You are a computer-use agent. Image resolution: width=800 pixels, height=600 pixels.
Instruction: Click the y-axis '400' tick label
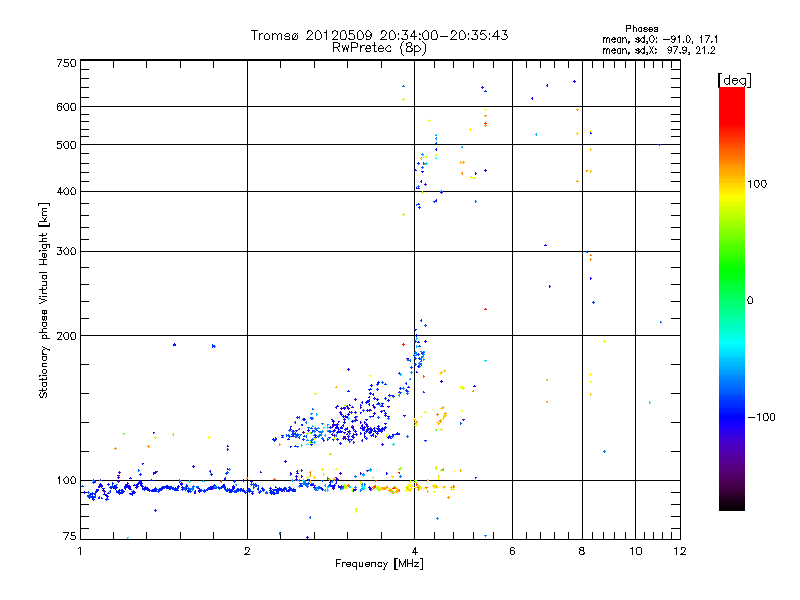(x=66, y=192)
